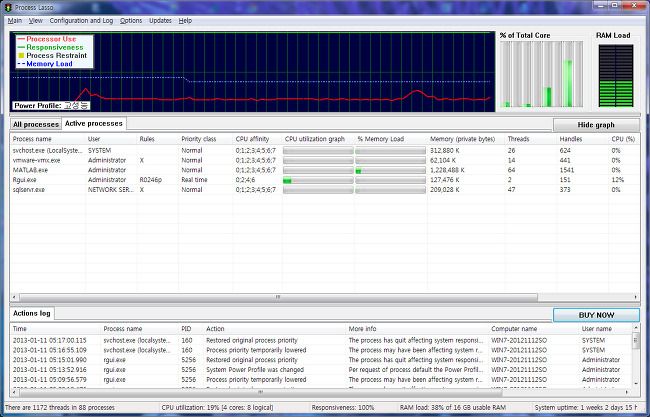
Task: Click the 1,228,488 K memory value
Action: [447, 170]
